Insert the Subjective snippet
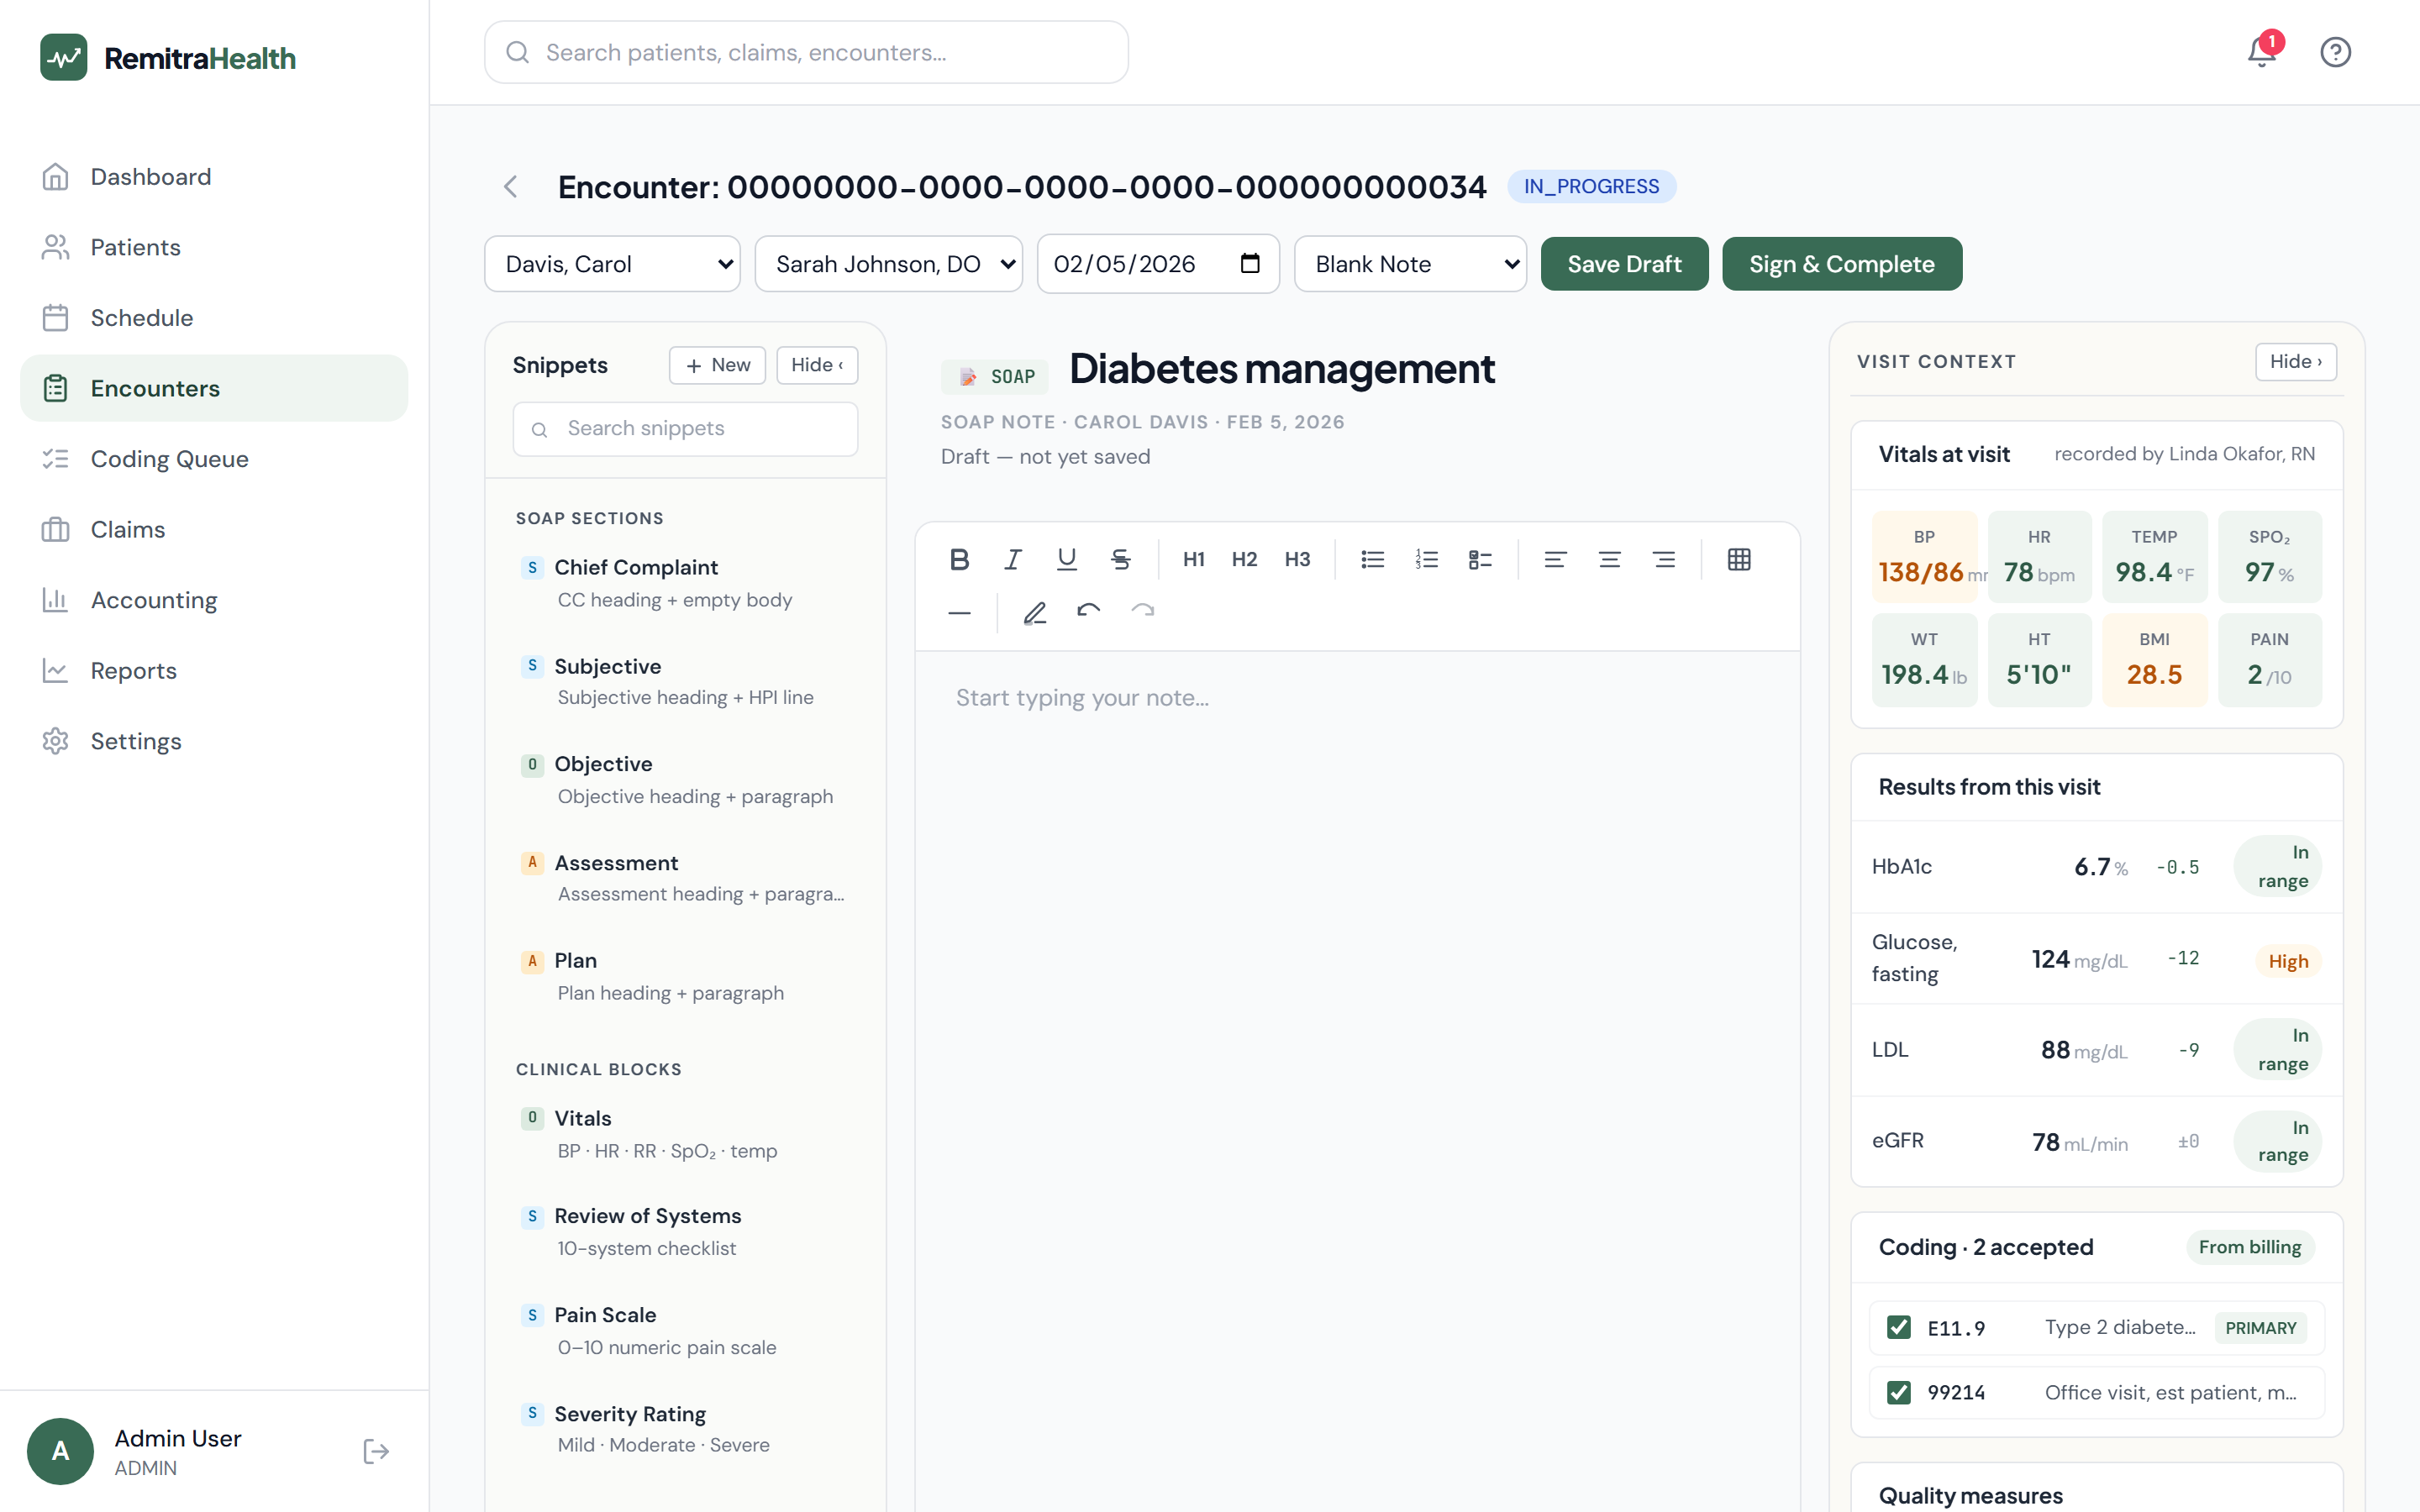 click(x=685, y=681)
